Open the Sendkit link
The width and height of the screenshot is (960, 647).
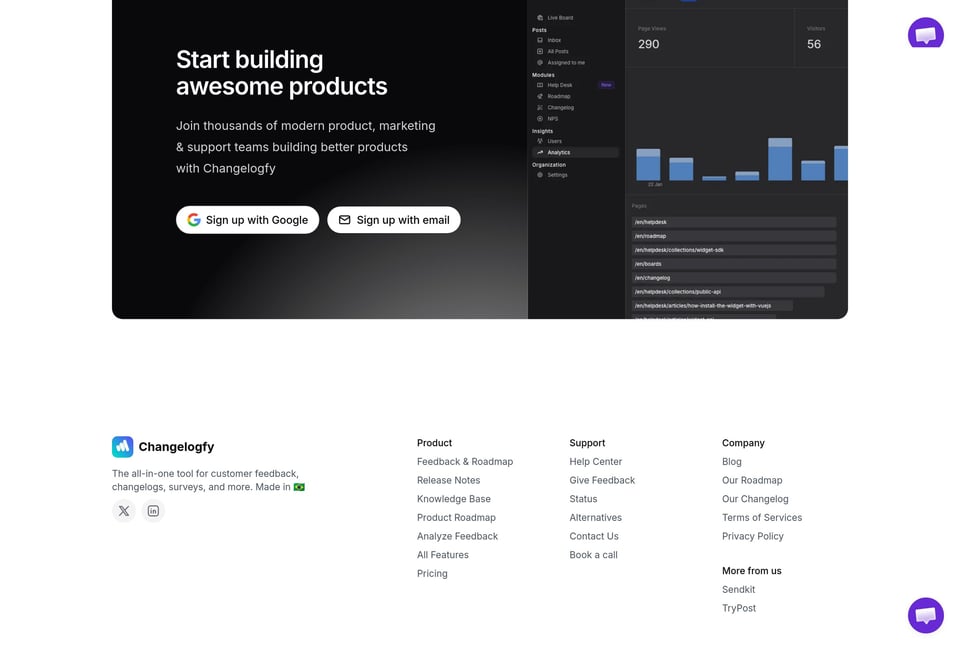coord(738,589)
